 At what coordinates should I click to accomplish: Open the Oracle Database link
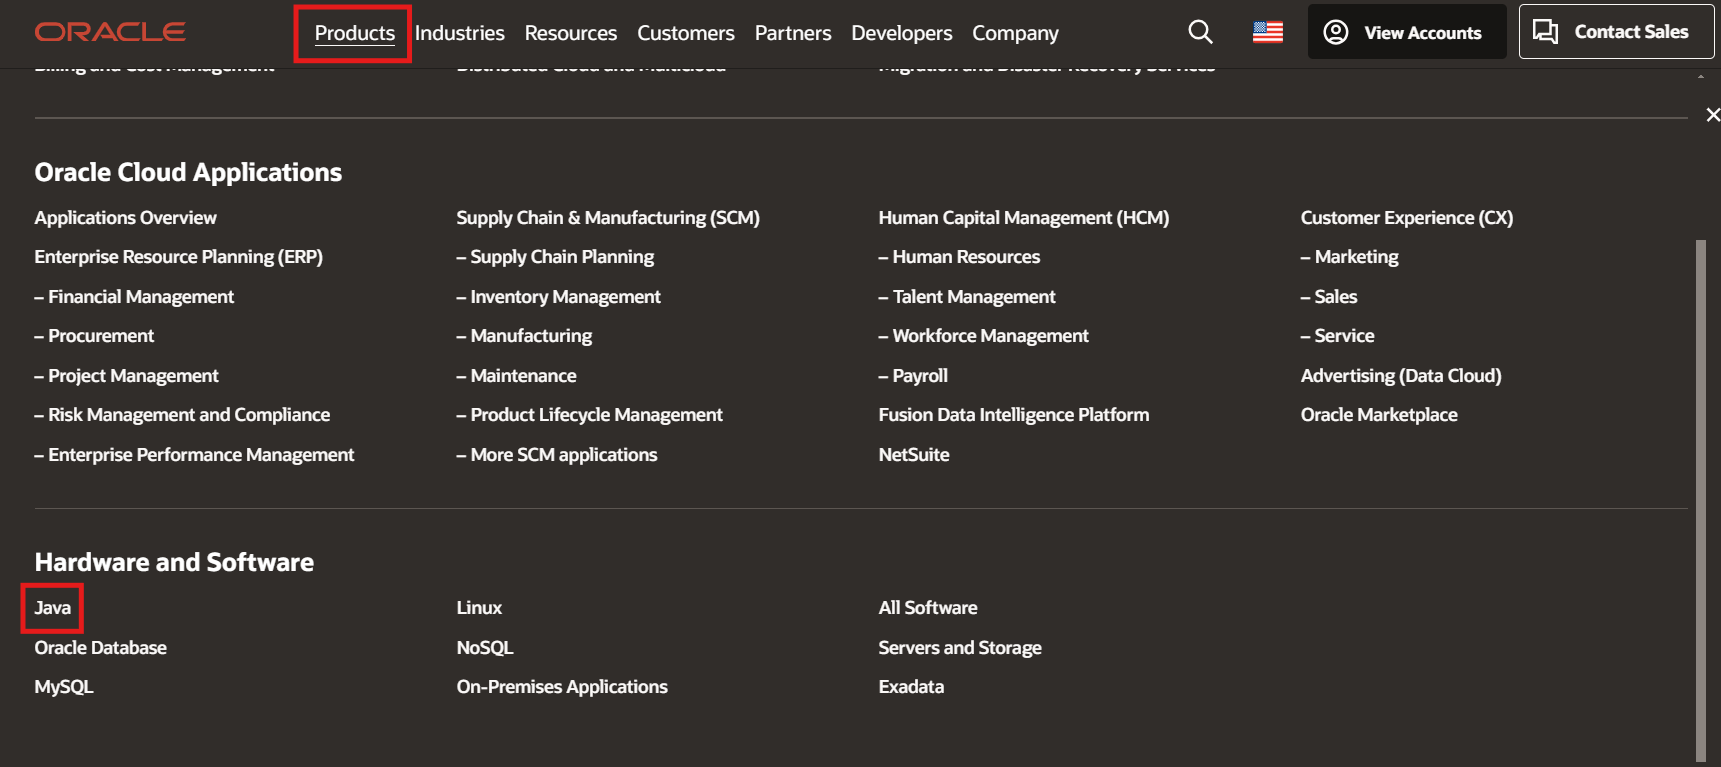tap(100, 648)
